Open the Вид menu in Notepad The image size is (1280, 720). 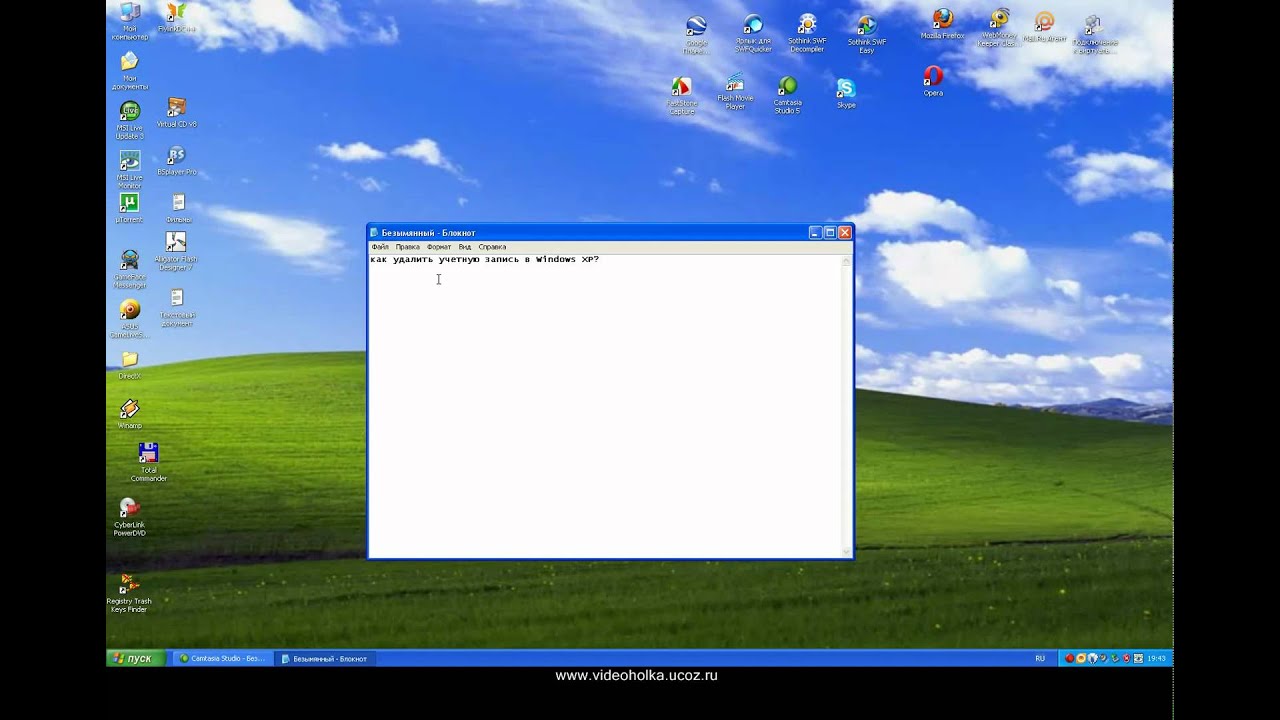tap(465, 247)
